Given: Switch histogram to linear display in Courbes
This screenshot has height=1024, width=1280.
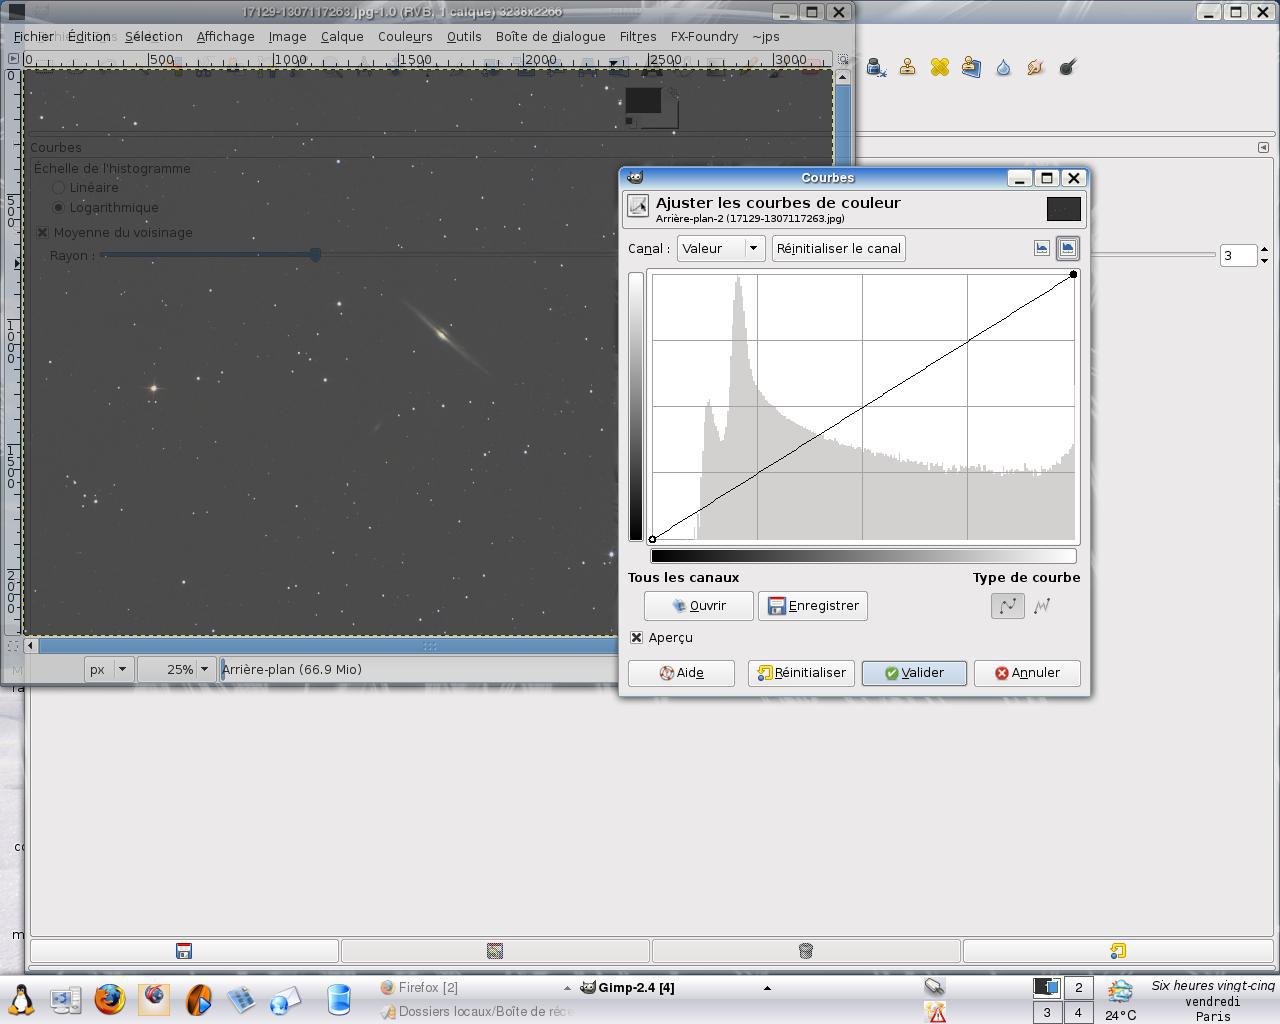Looking at the screenshot, I should 1042,248.
